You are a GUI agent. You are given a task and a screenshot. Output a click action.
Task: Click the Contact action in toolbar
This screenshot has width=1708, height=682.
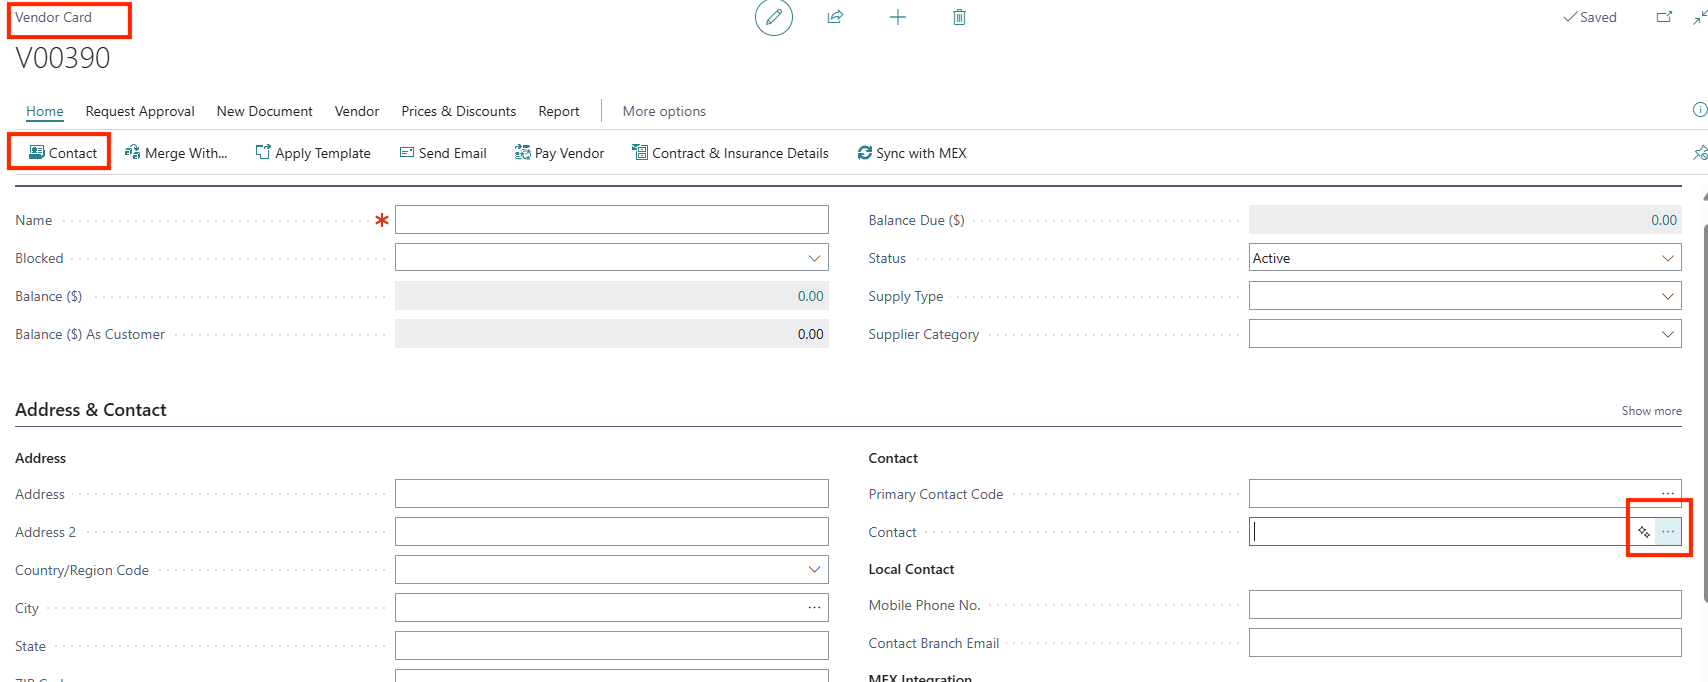coord(63,153)
